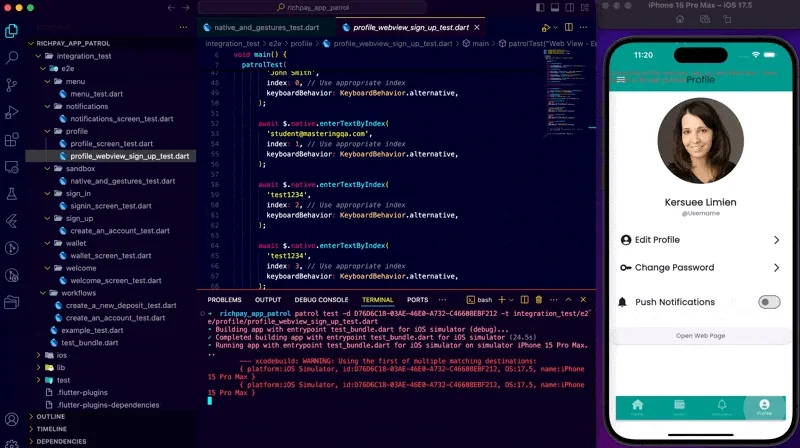Open the Source Control view
This screenshot has width=800, height=448.
pos(12,85)
